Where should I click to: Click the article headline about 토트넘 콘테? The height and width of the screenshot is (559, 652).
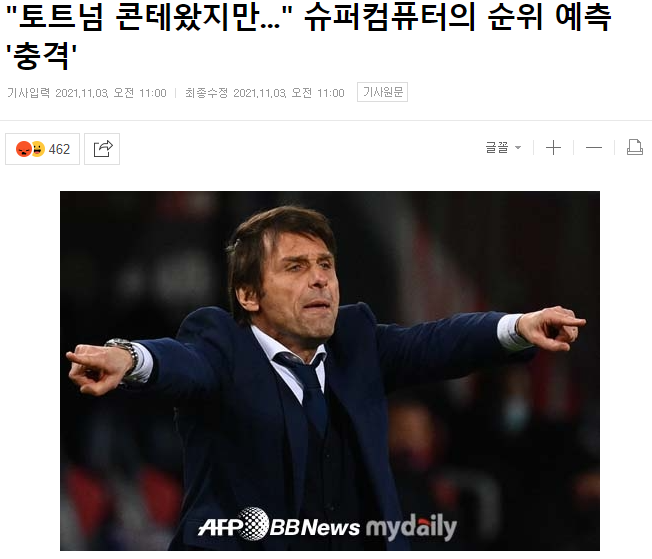click(x=309, y=37)
